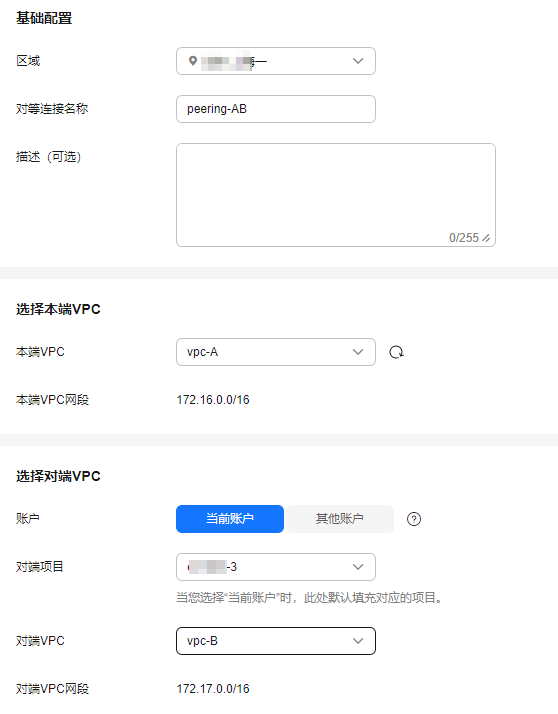Open the 对端项目 project dropdown
The height and width of the screenshot is (714, 558).
(276, 567)
